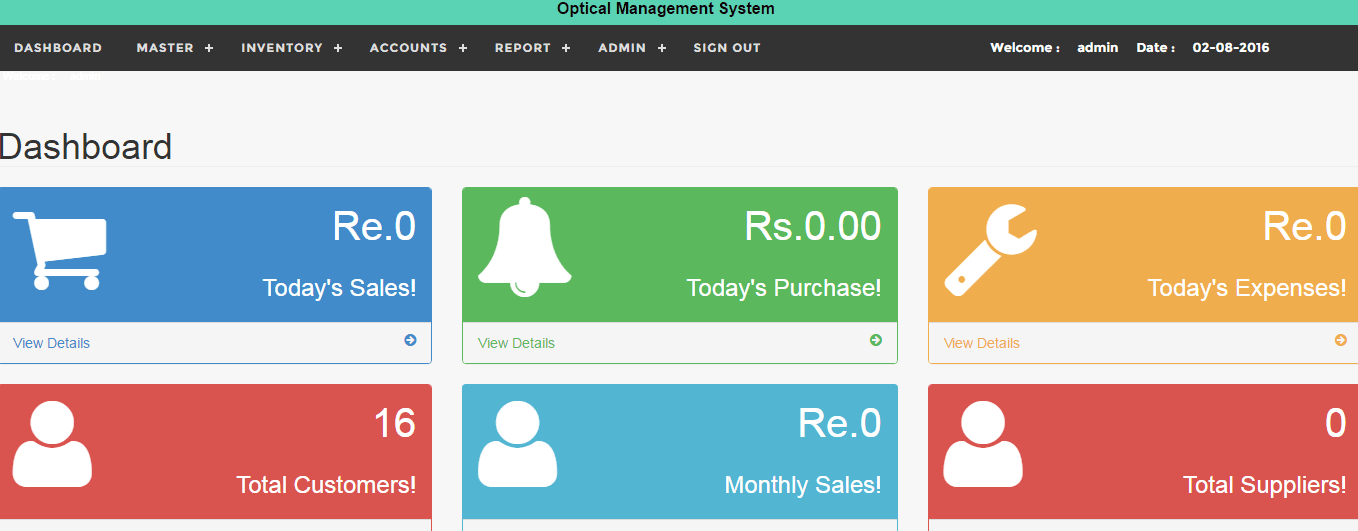Click the user icon on Total Customers card
The image size is (1358, 531).
(52, 444)
